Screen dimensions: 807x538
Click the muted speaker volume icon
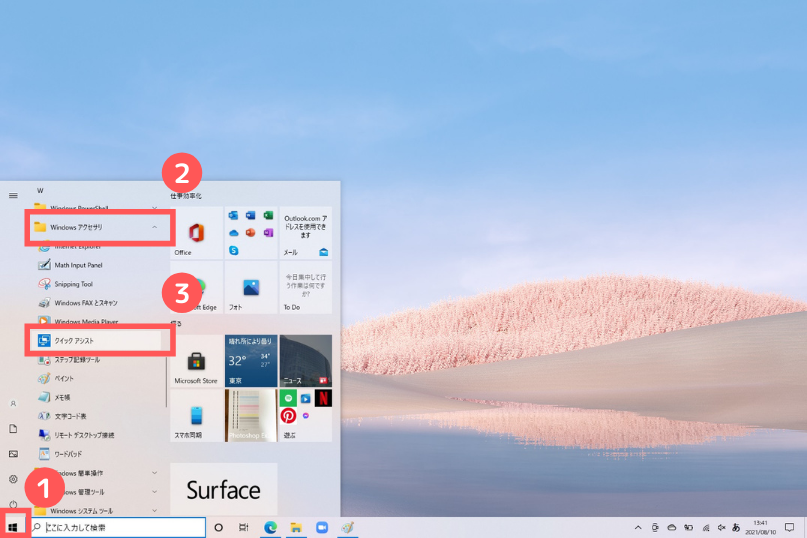coord(722,528)
